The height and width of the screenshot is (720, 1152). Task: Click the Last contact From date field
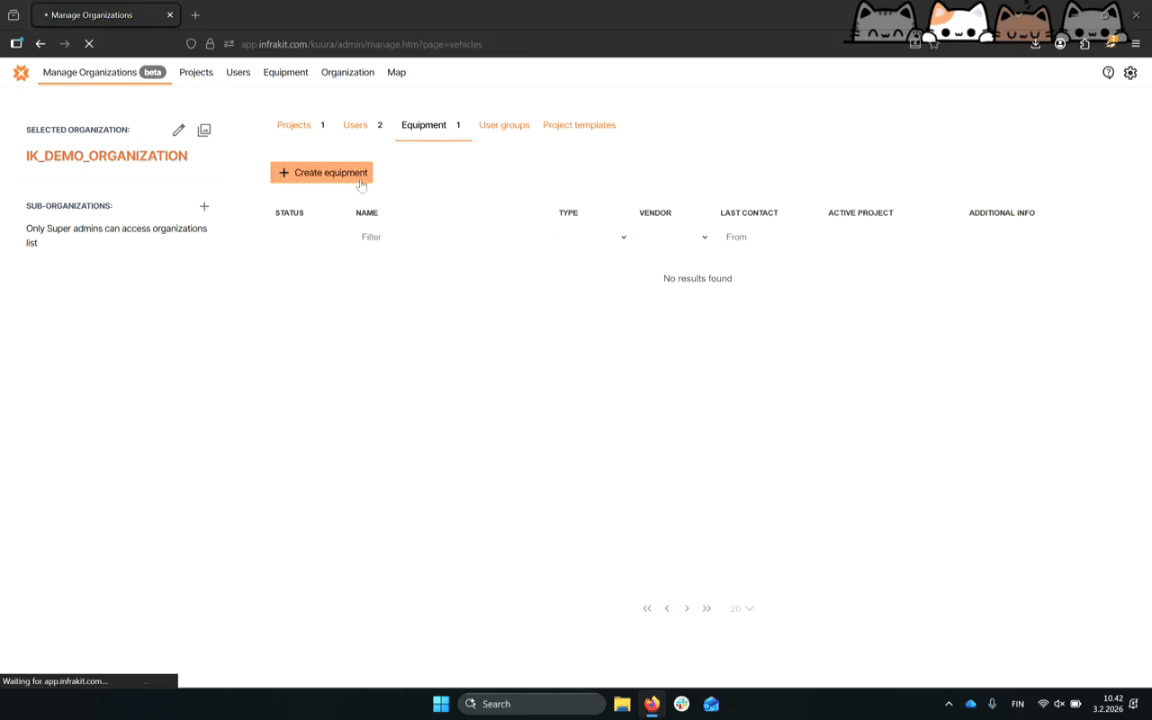tap(768, 237)
